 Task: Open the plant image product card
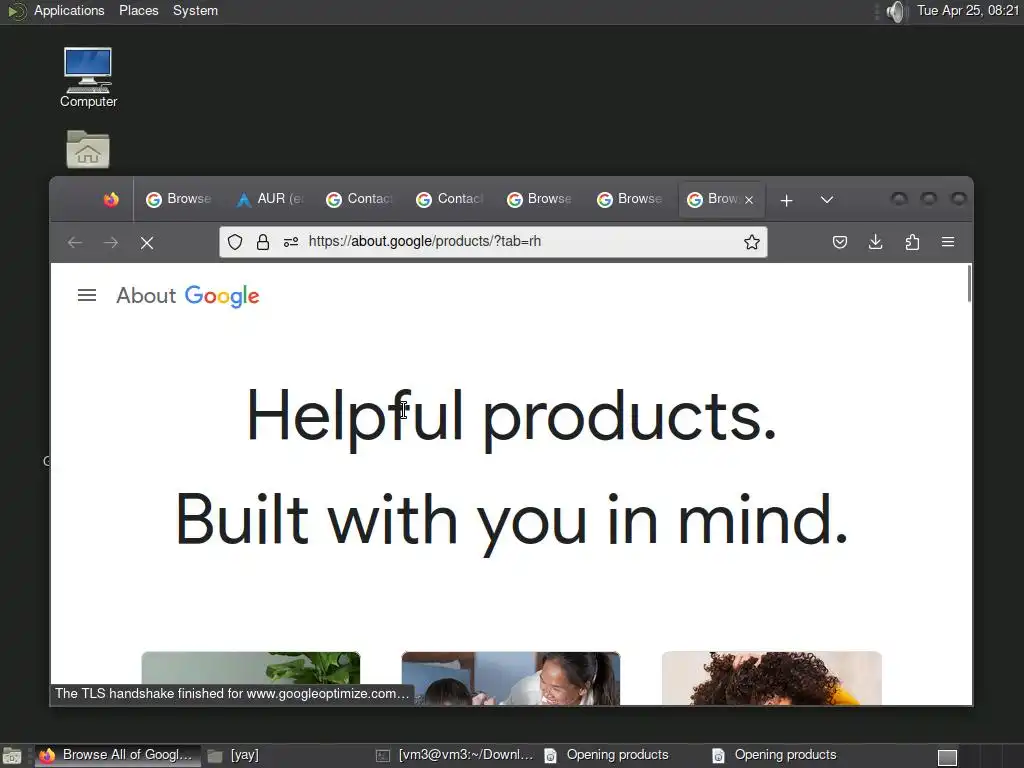251,678
